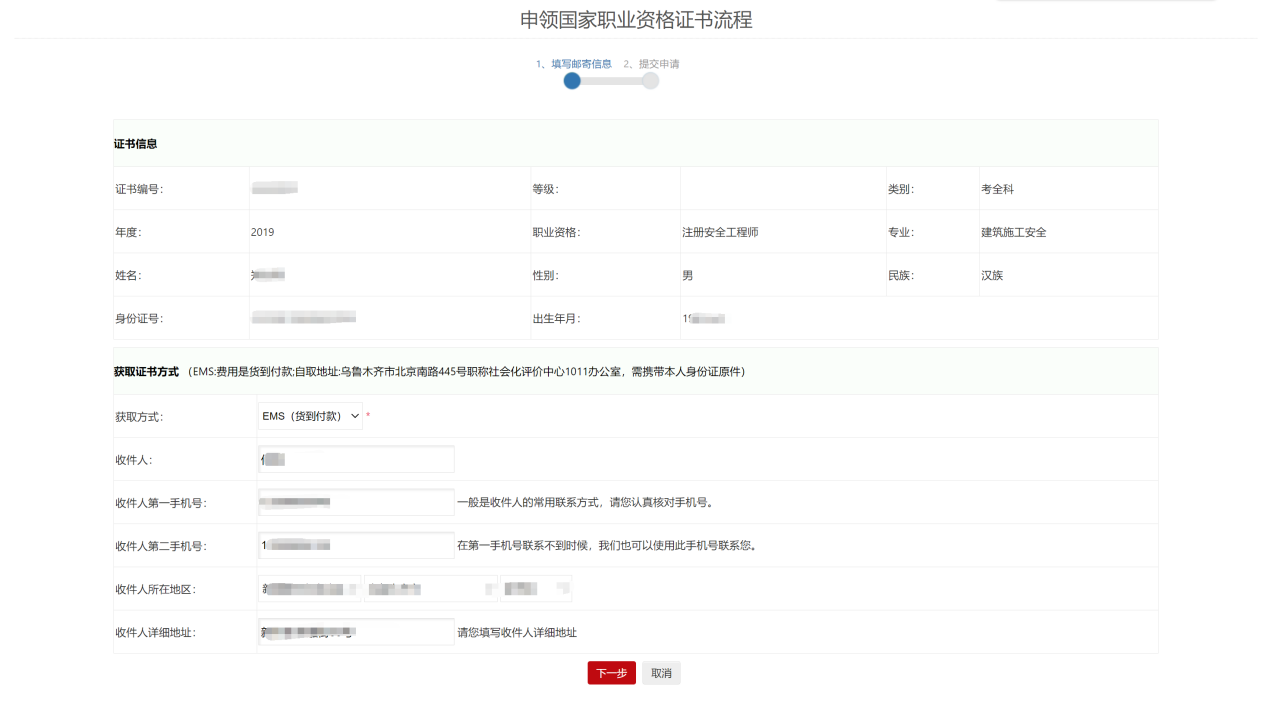Open the second 收件人所在地区 city dropdown
This screenshot has height=719, width=1269.
(431, 589)
